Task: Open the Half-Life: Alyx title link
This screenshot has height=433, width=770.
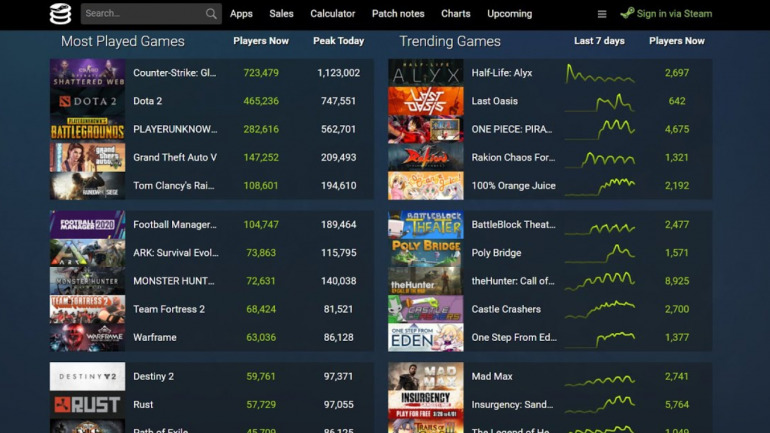Action: [x=502, y=73]
